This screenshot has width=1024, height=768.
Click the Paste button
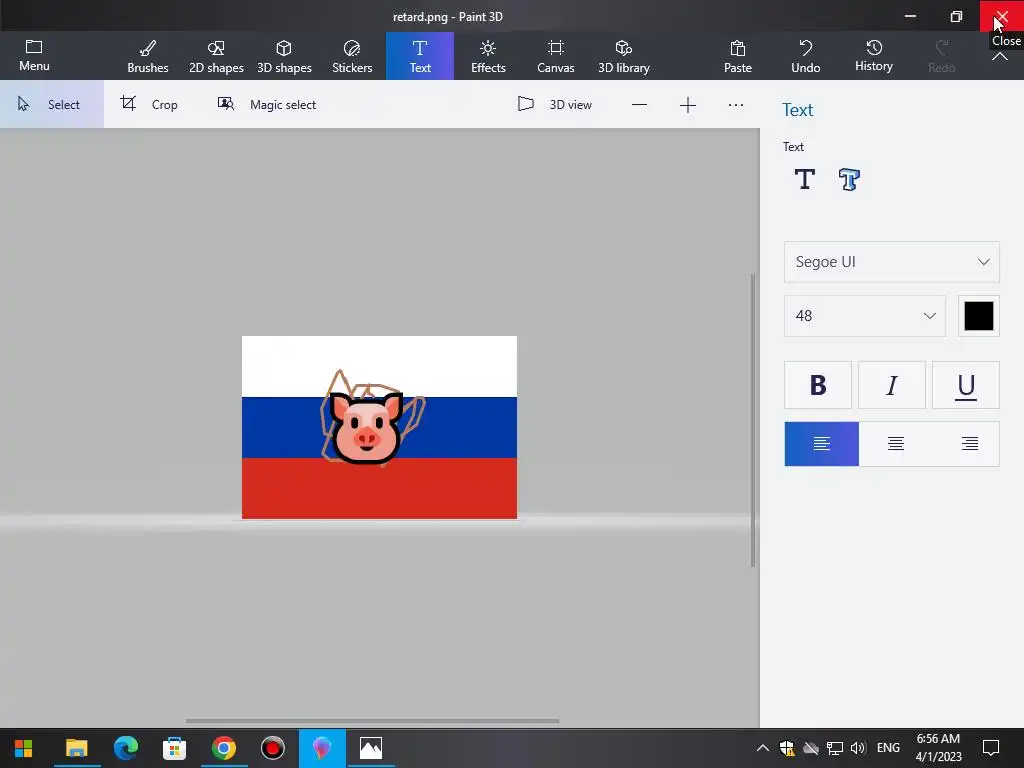click(x=738, y=56)
